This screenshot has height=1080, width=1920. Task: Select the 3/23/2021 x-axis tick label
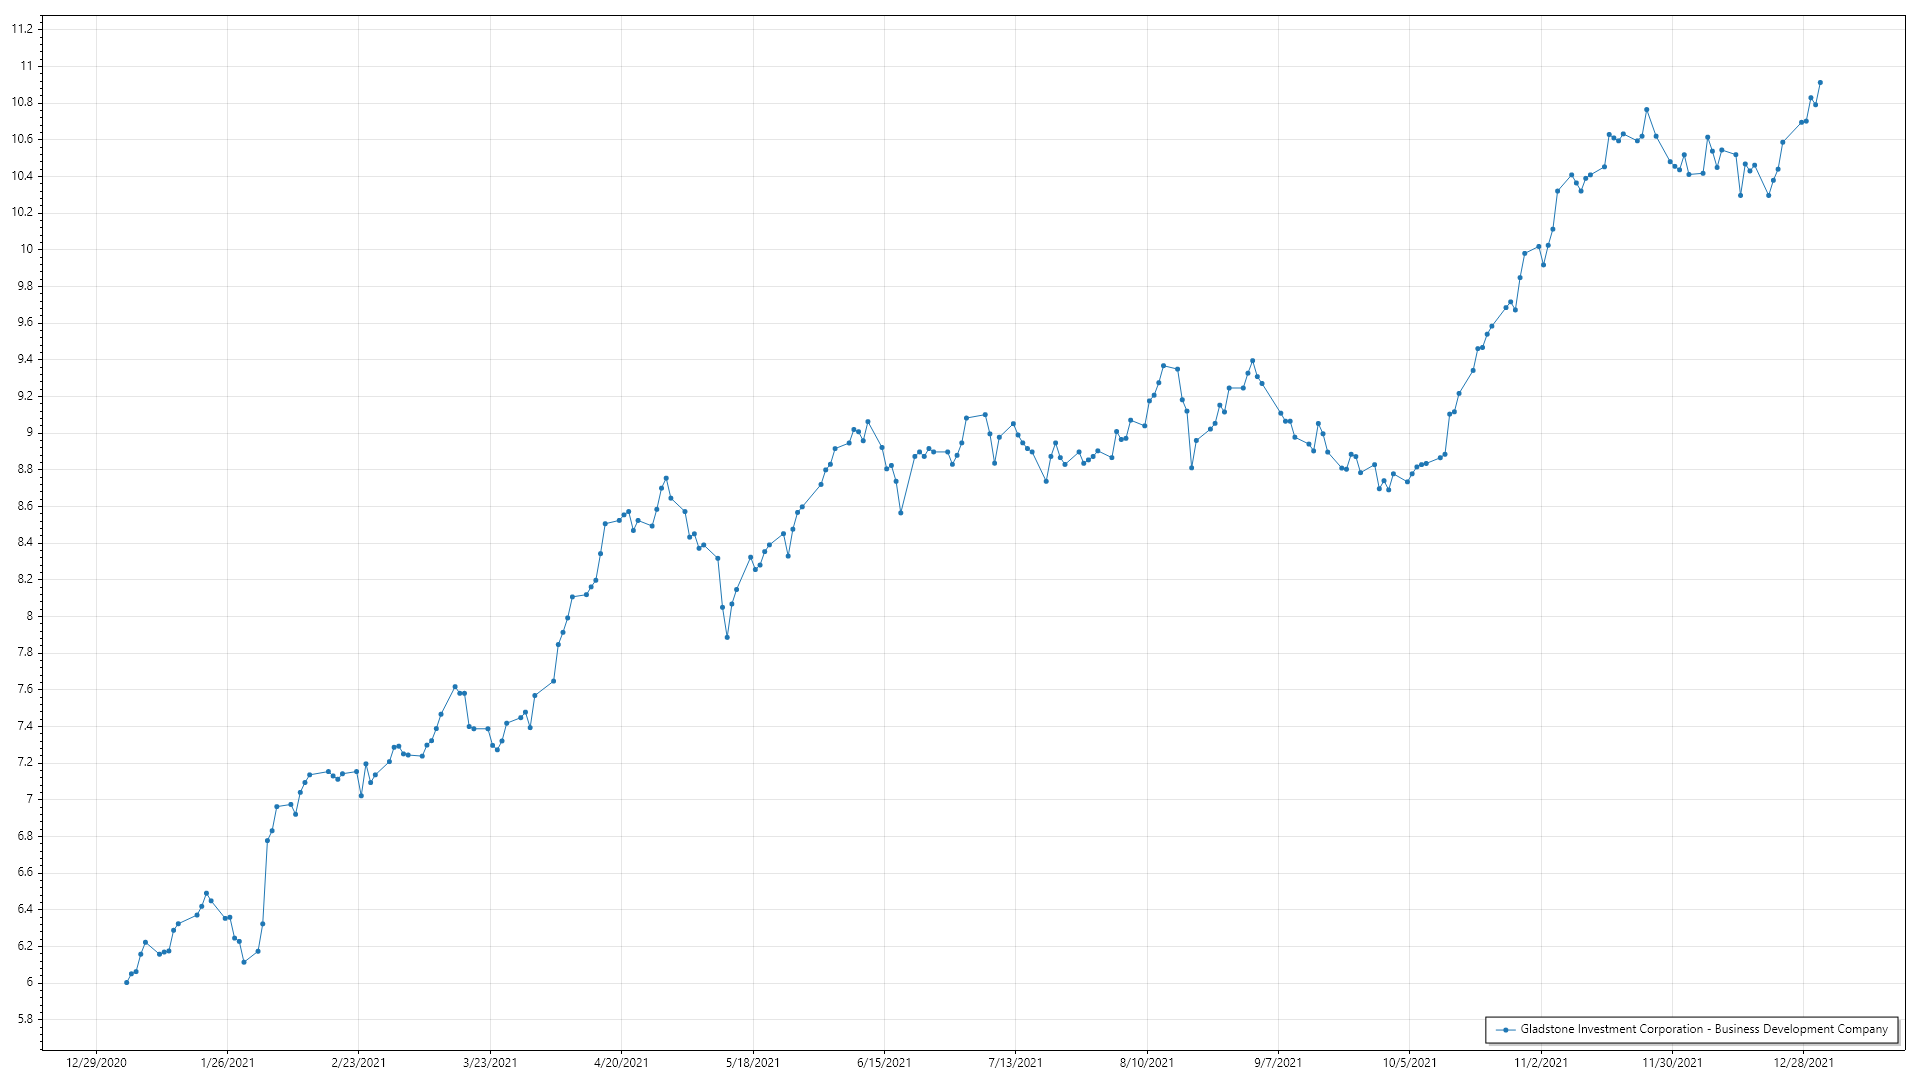click(x=490, y=1062)
